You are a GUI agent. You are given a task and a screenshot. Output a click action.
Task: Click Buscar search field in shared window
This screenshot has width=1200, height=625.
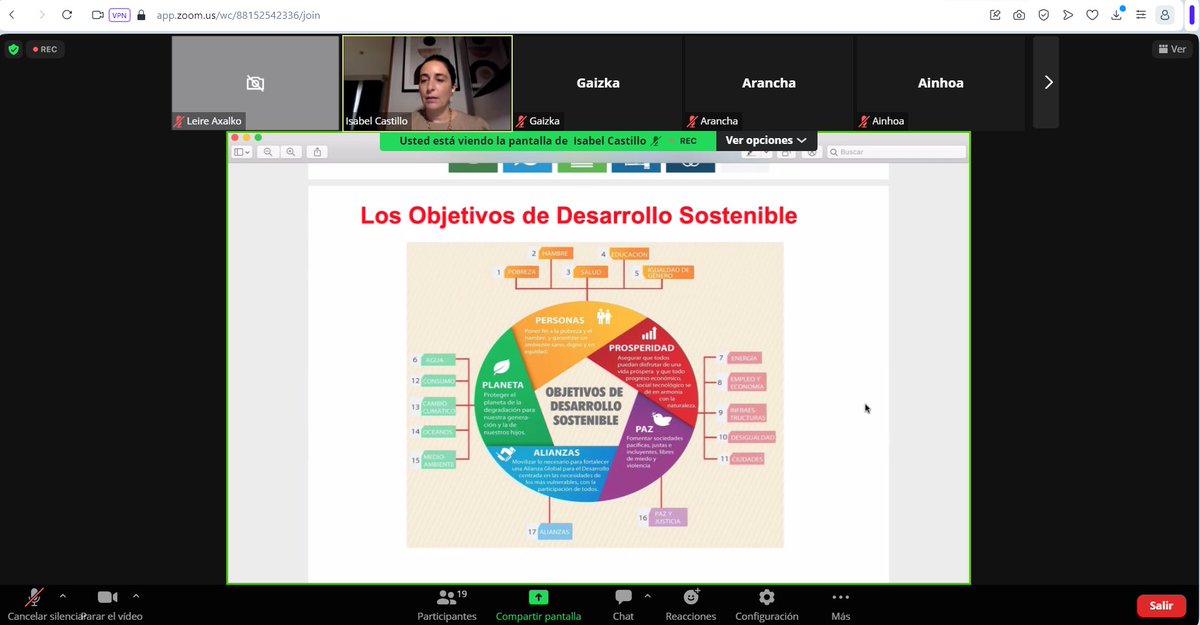pyautogui.click(x=897, y=152)
